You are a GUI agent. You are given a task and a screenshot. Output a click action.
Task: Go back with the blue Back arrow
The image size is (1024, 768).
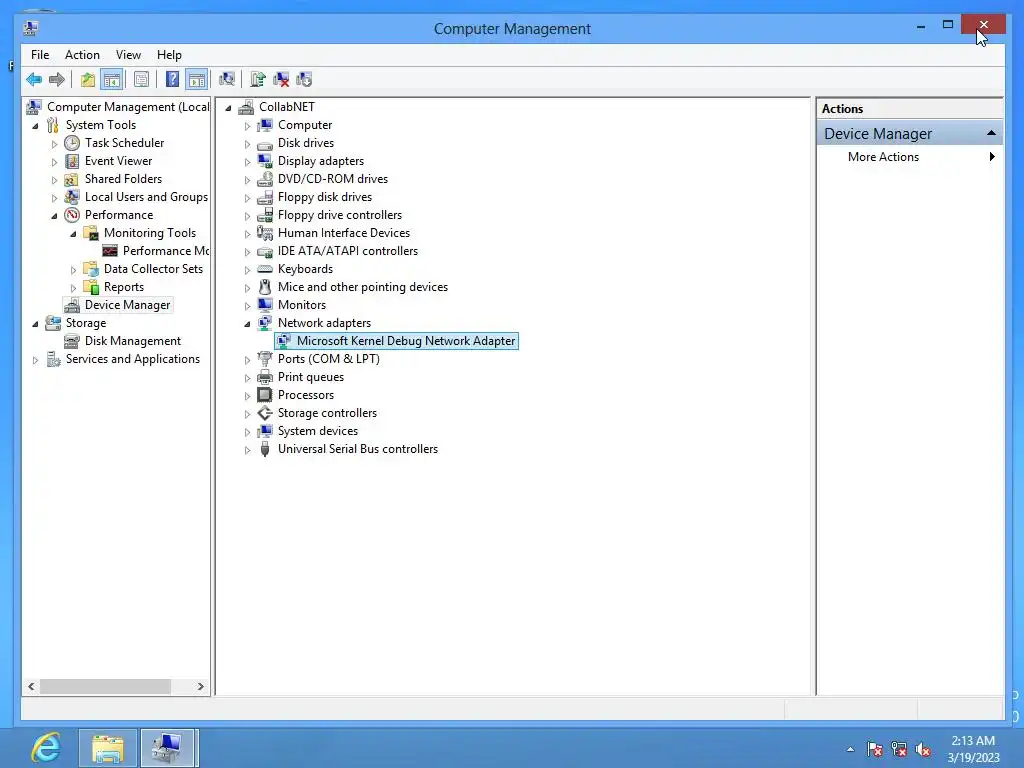(34, 80)
